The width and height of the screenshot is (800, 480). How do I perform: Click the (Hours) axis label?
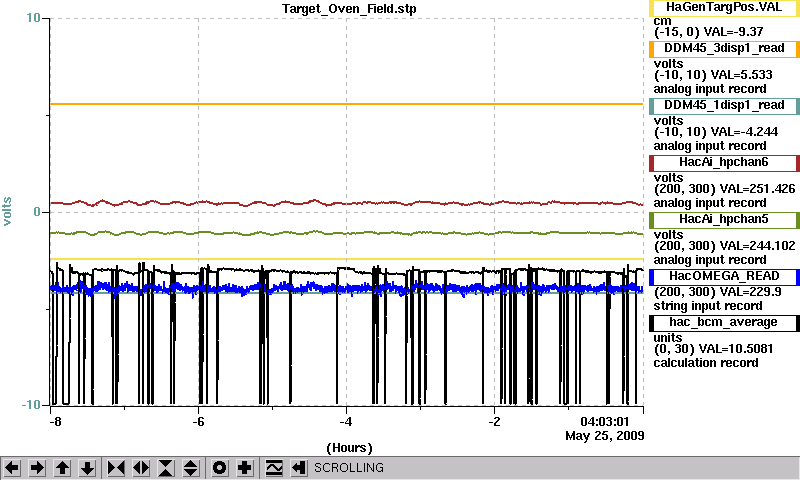pos(349,448)
